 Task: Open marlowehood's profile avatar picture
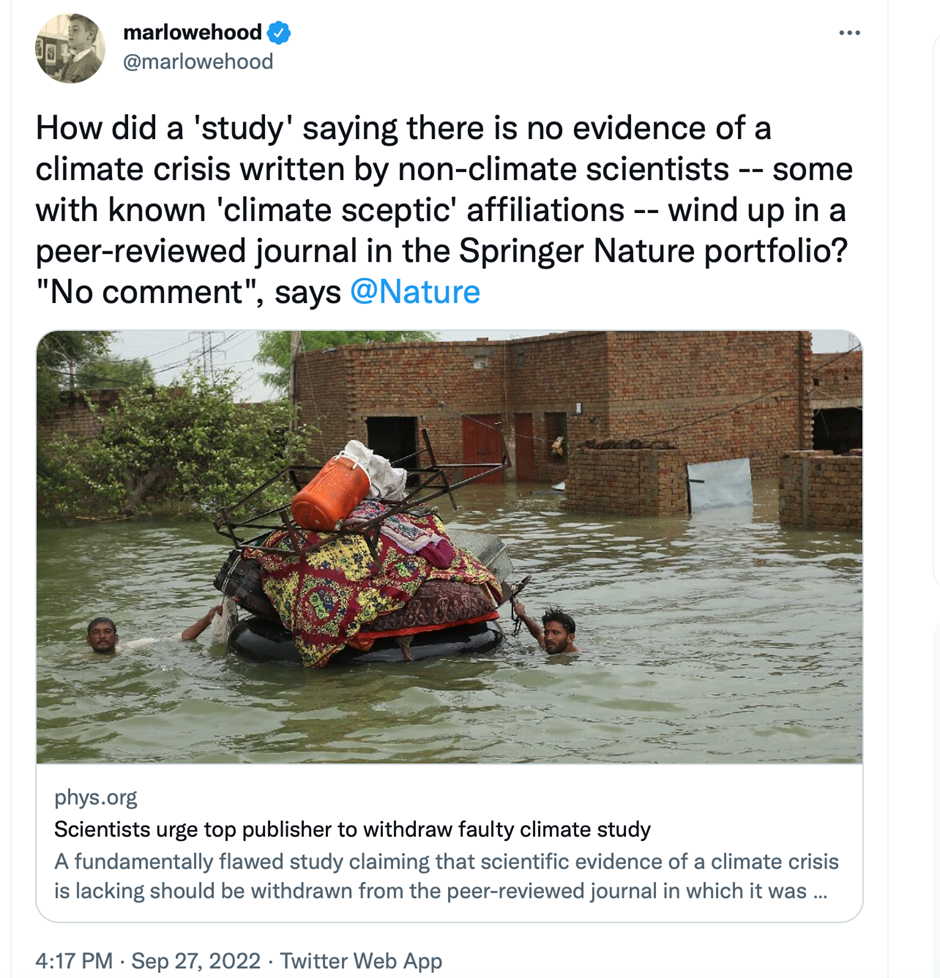[x=70, y=48]
